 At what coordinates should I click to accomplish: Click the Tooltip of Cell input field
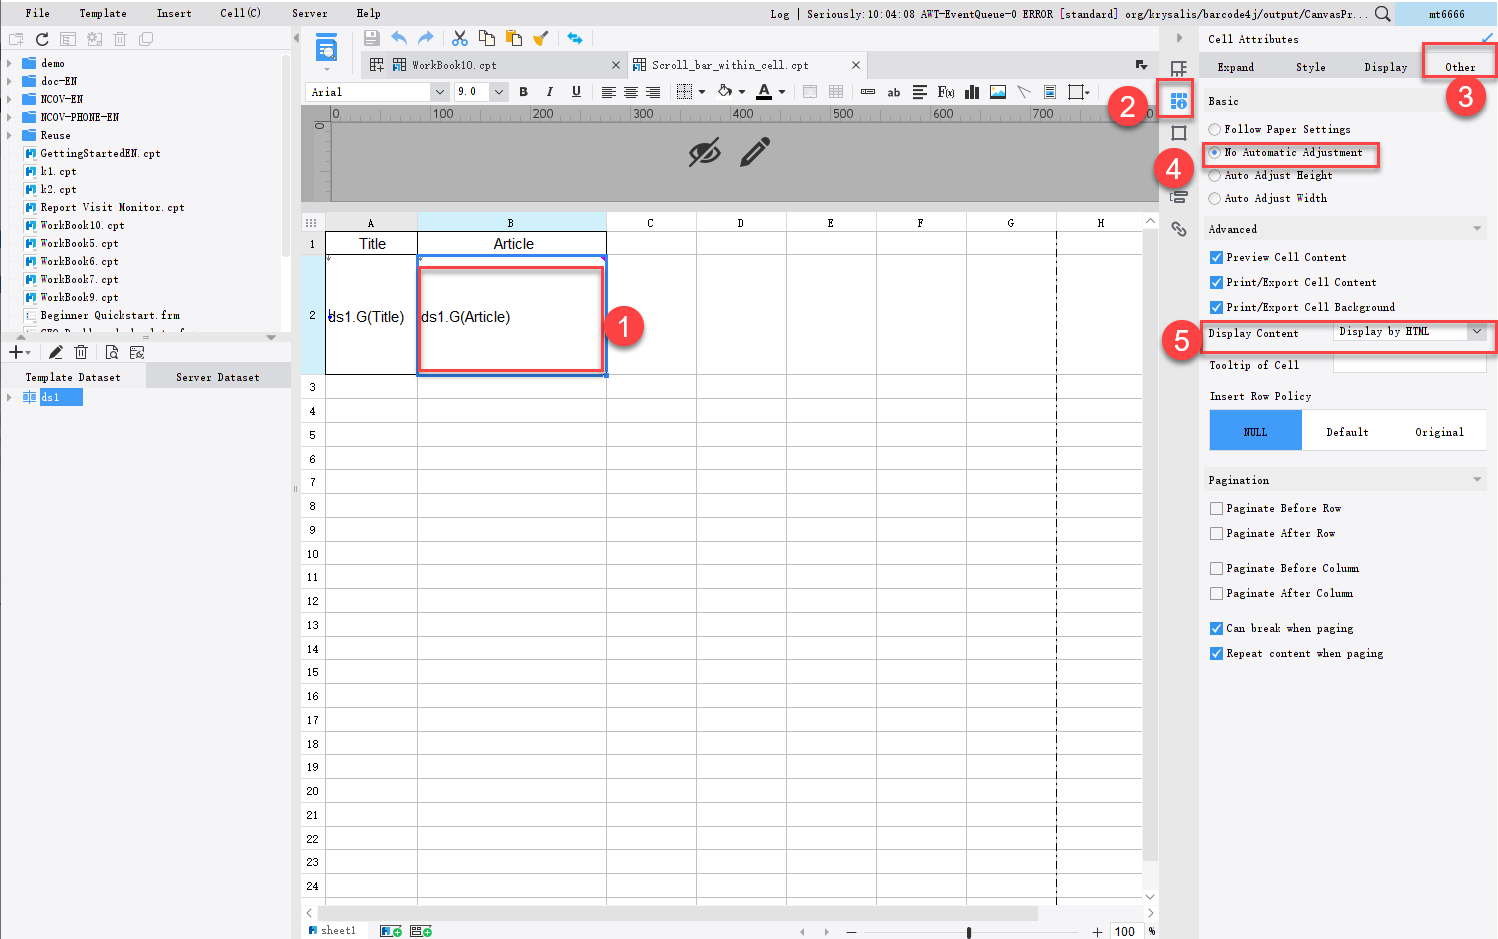pos(1410,365)
